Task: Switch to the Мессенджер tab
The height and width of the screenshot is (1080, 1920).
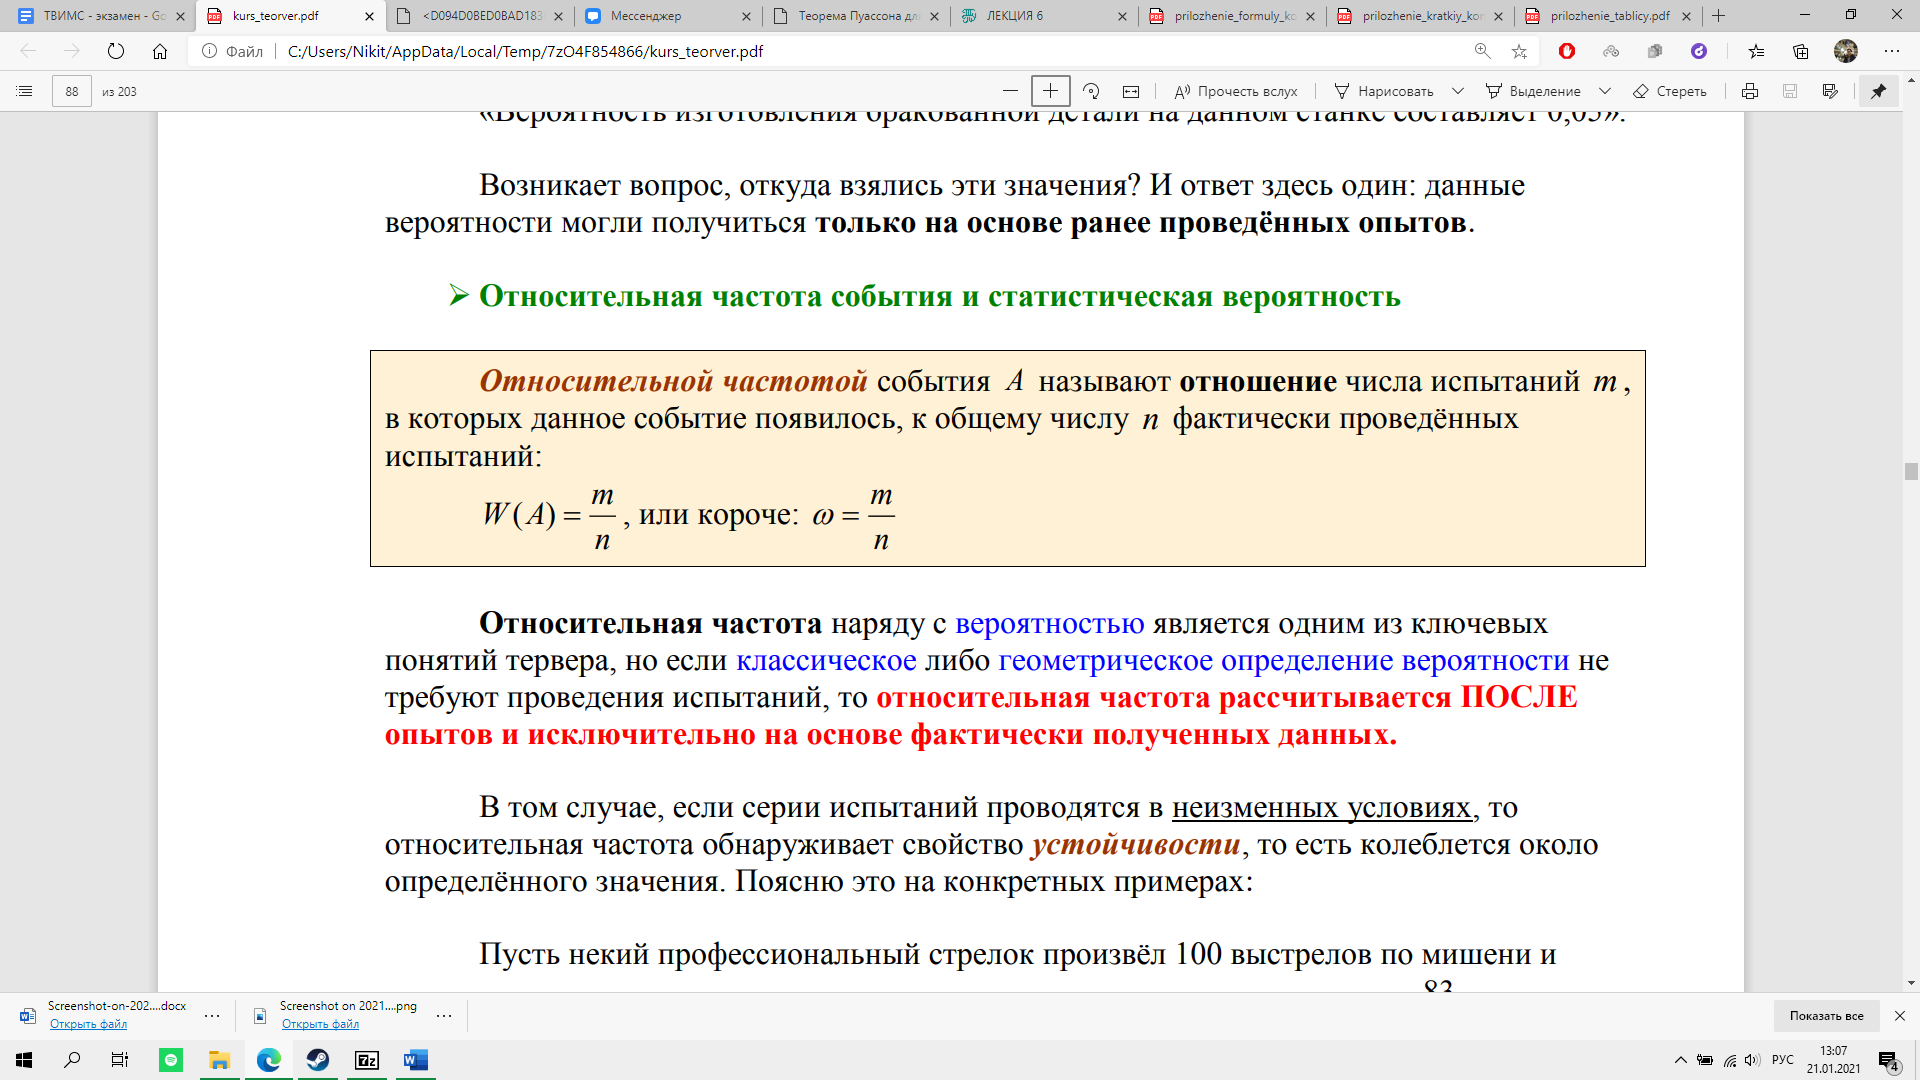Action: [x=668, y=16]
